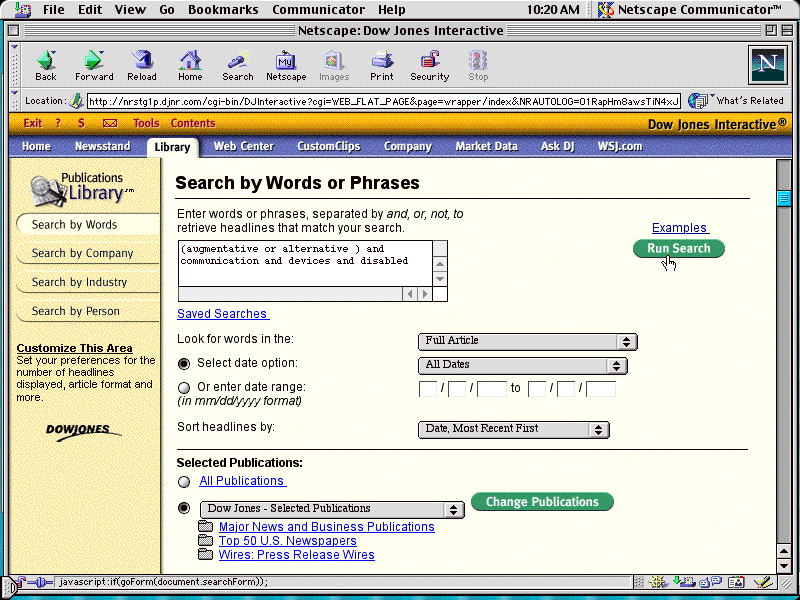Click in the search words text box

[x=306, y=263]
